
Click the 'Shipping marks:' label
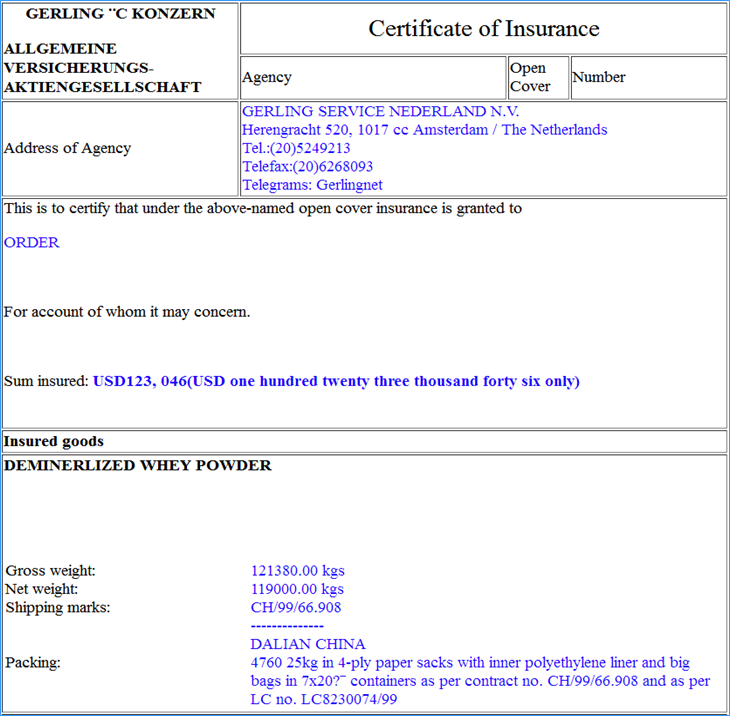coord(58,608)
